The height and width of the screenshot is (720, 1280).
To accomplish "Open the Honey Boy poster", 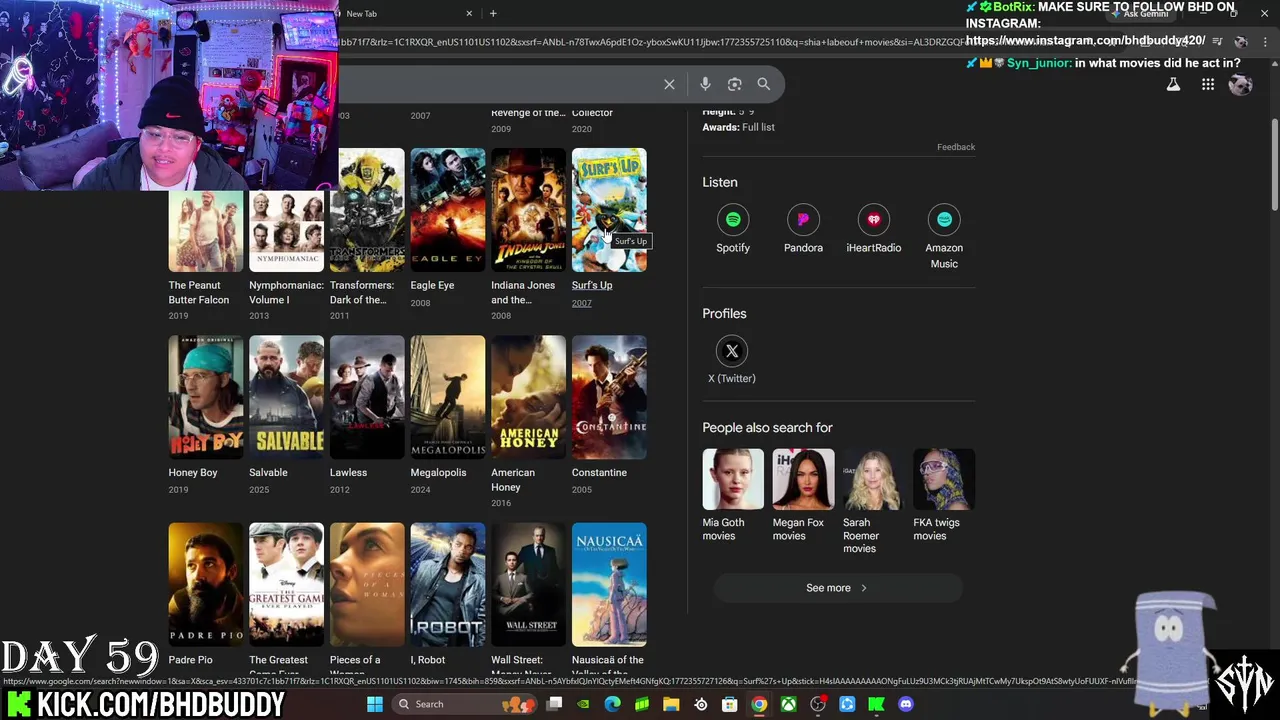I will pos(206,397).
